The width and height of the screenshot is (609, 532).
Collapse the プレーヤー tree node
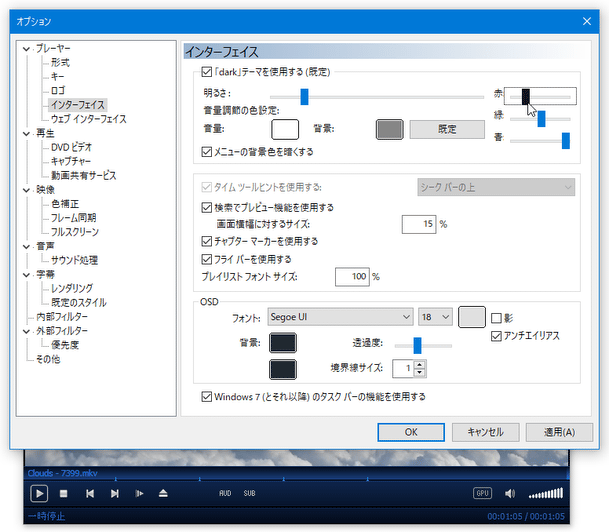pyautogui.click(x=27, y=48)
